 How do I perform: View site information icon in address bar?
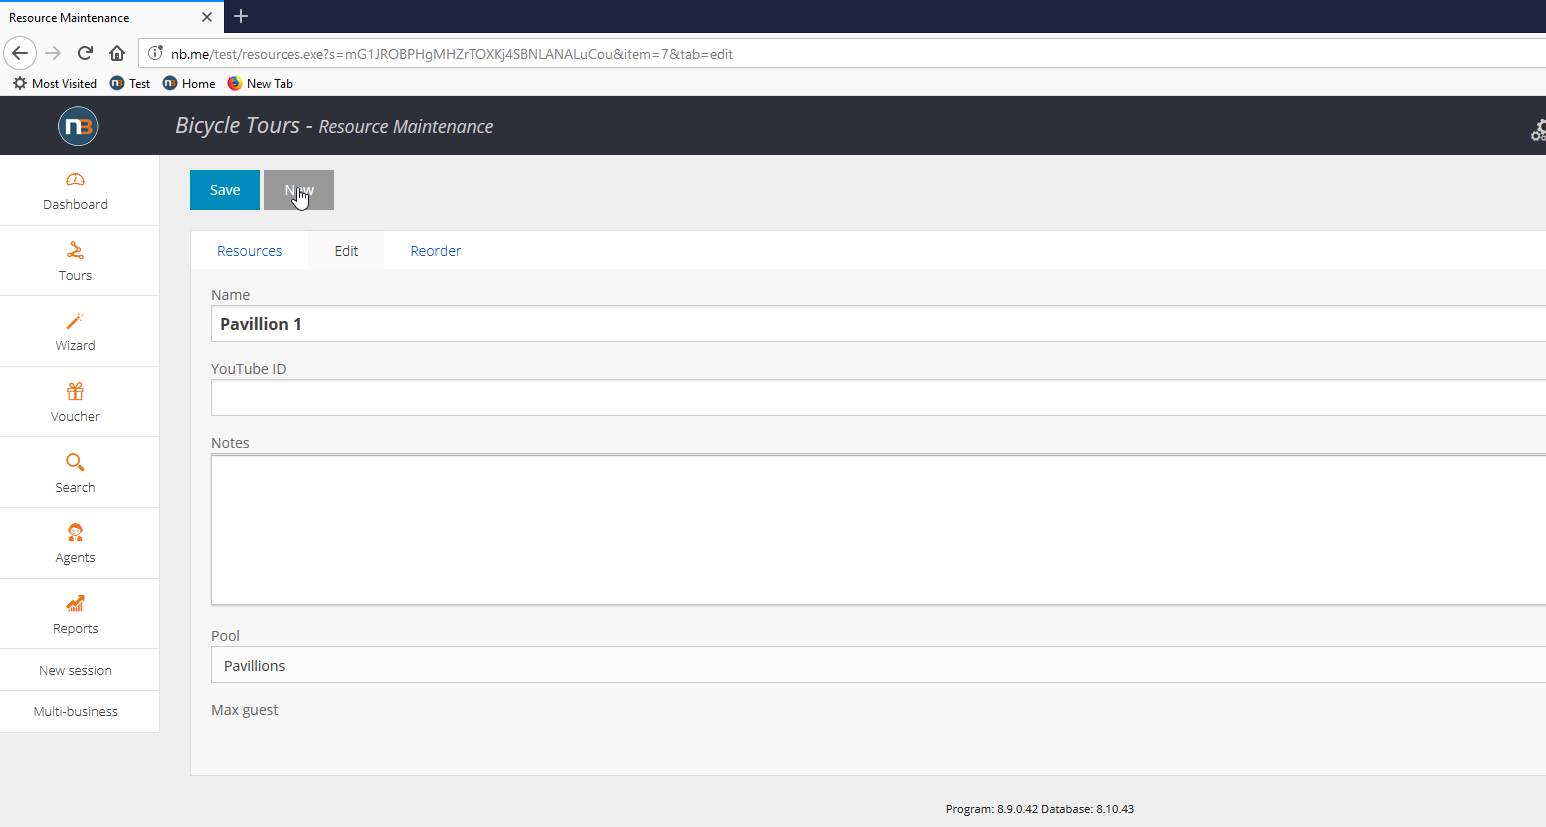pos(155,53)
